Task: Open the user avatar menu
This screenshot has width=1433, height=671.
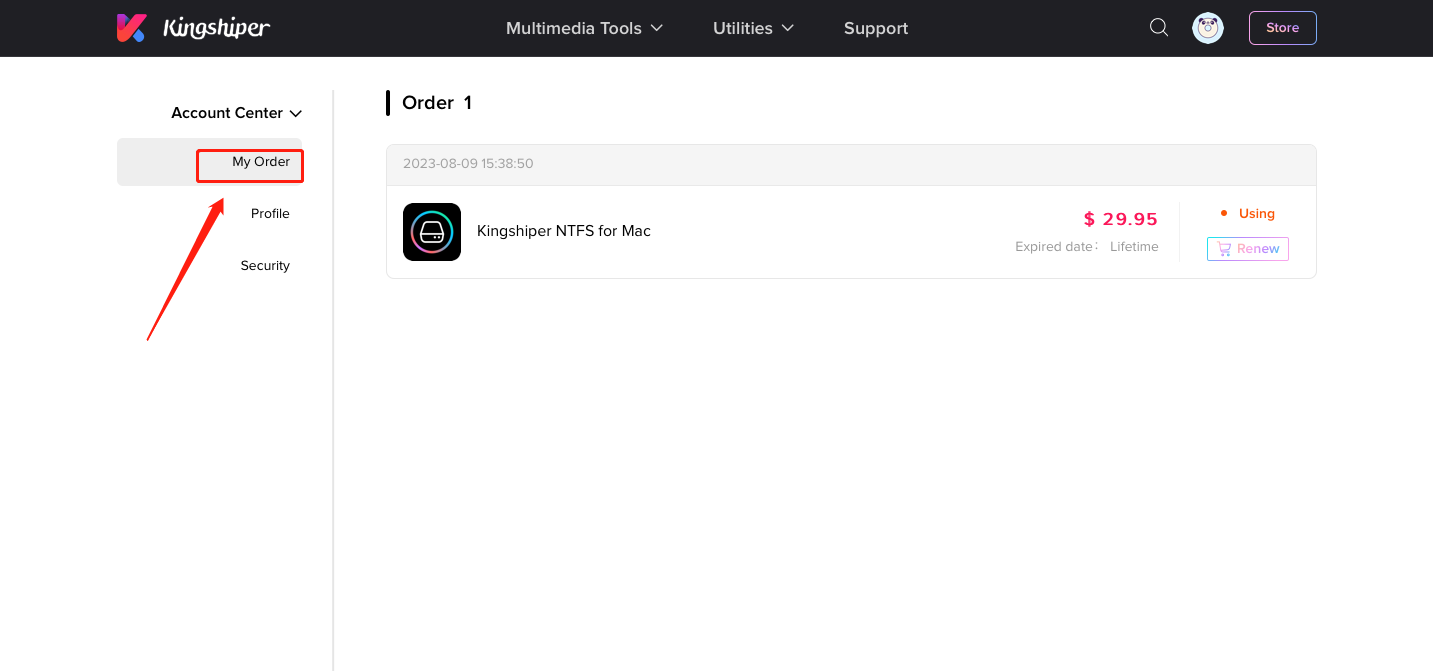Action: 1208,28
